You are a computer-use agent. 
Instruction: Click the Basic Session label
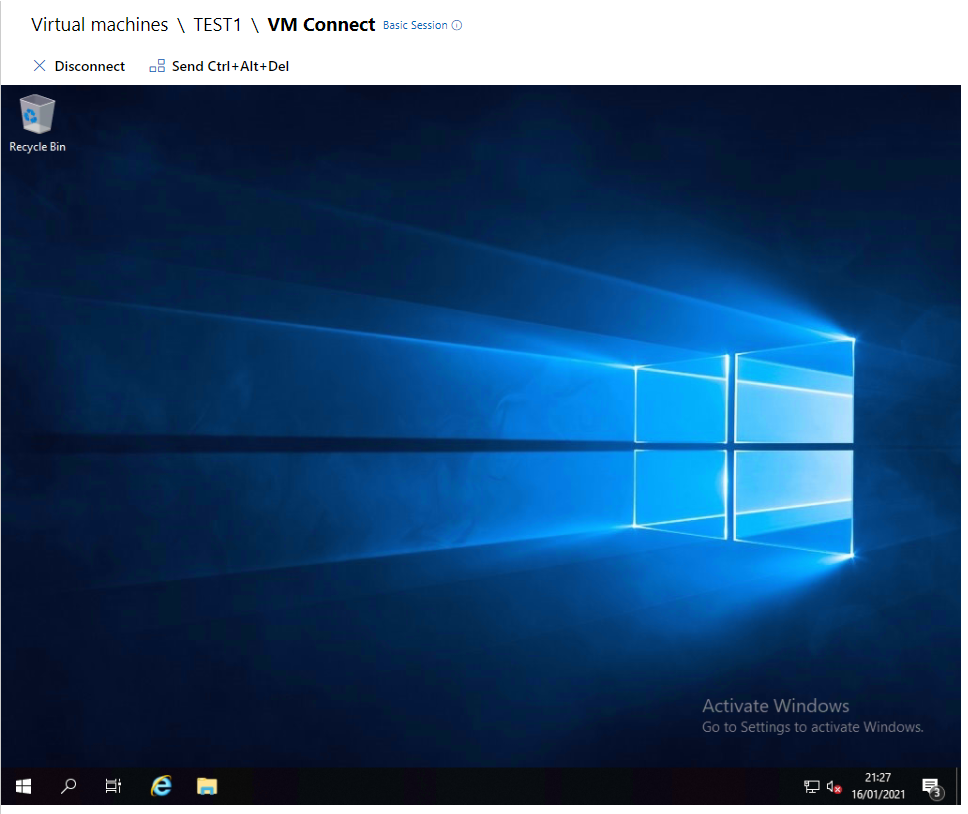(x=415, y=26)
